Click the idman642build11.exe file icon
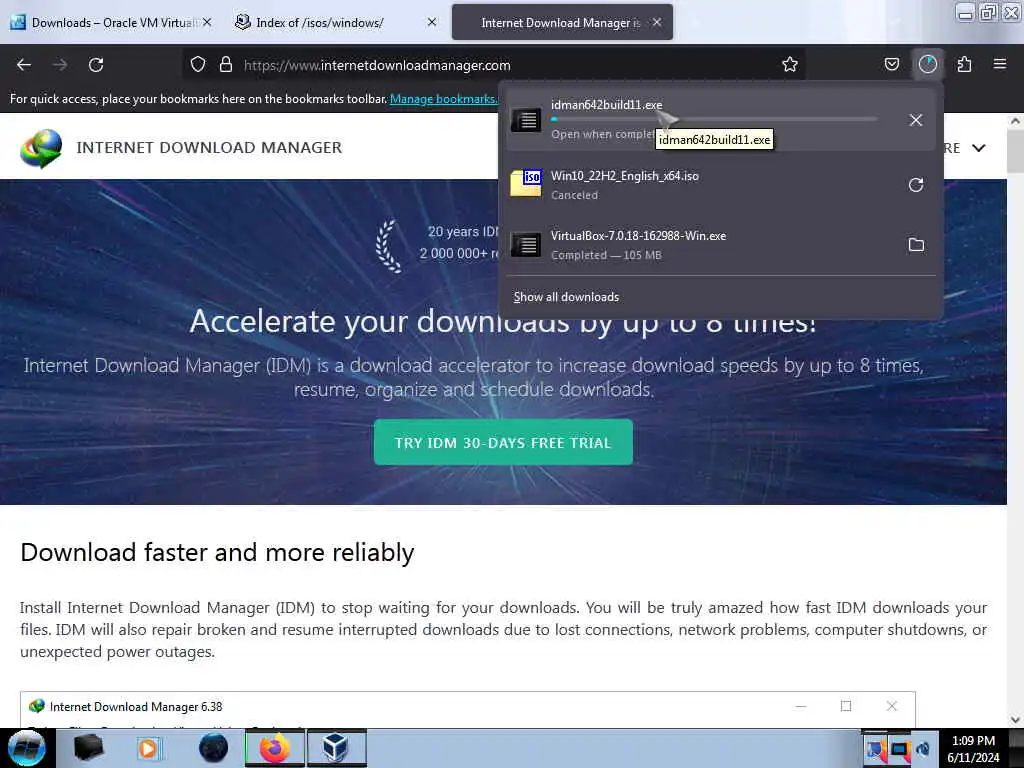This screenshot has height=768, width=1024. click(526, 120)
